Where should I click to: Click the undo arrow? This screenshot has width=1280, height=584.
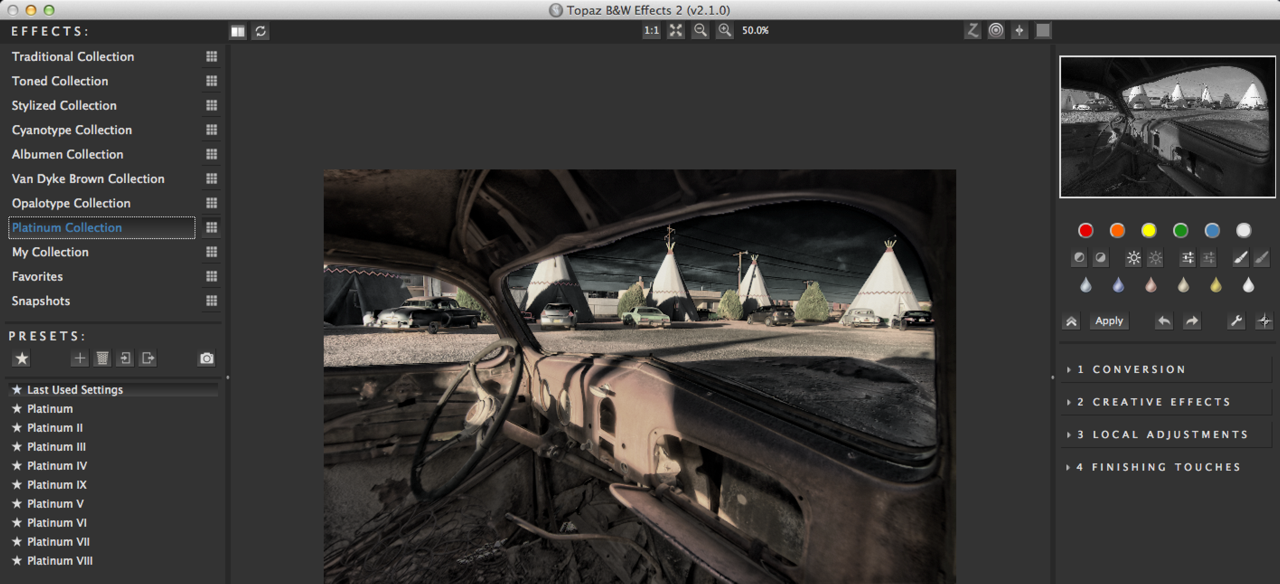pyautogui.click(x=1164, y=321)
